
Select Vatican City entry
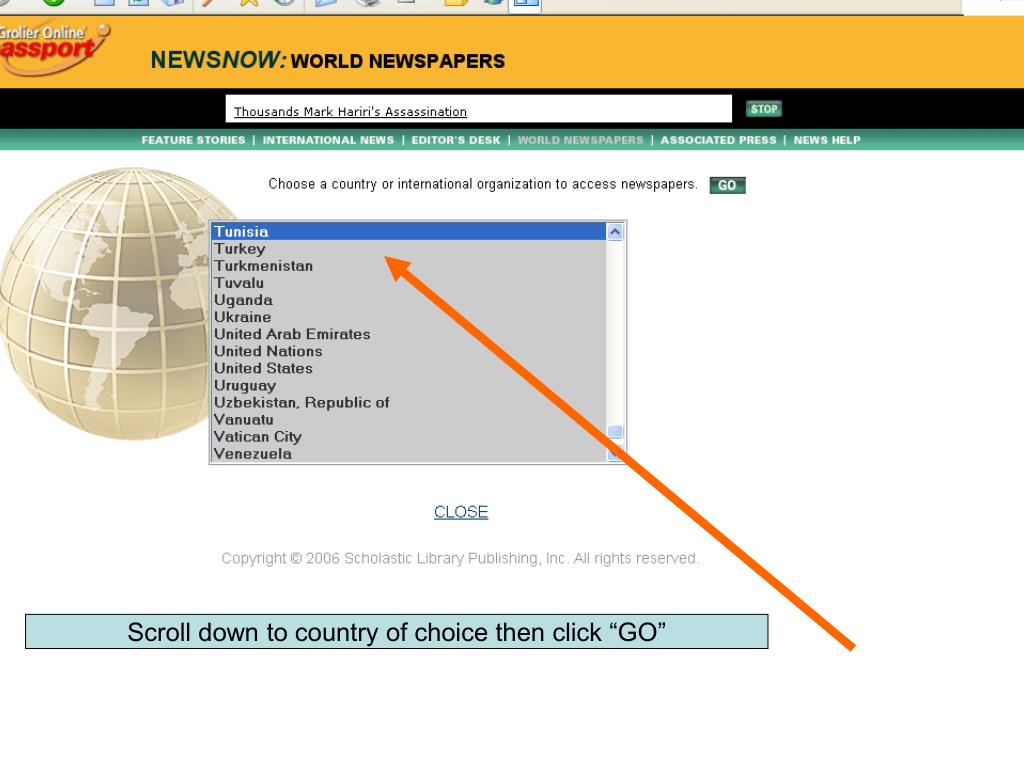pos(409,436)
